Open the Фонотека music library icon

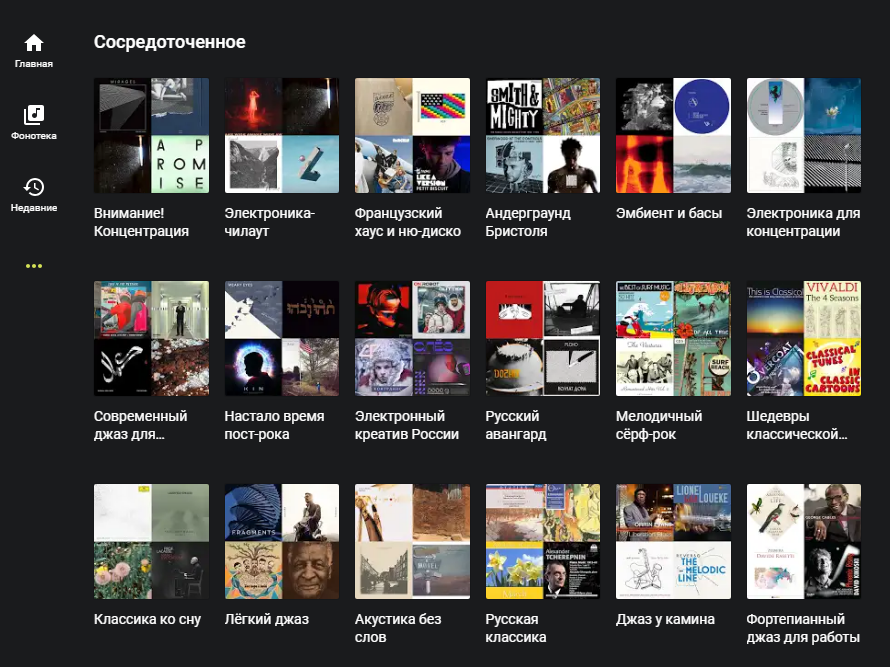34,115
